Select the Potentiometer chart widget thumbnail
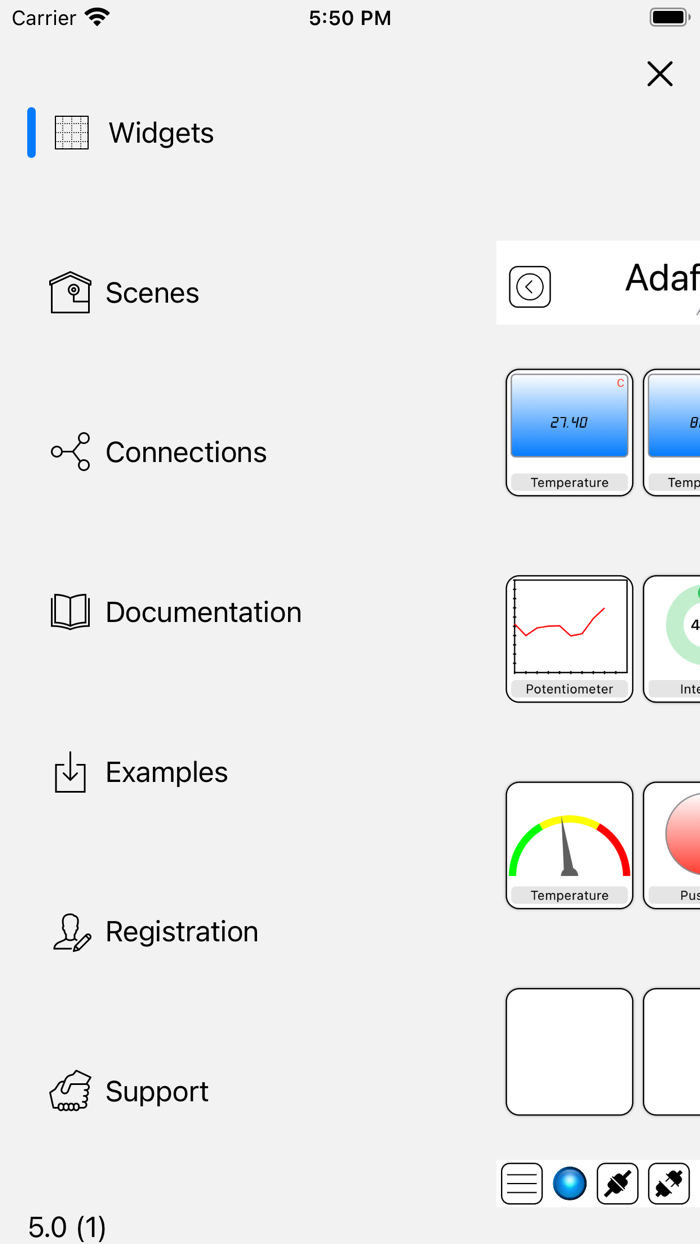Screen dimensions: 700x1244 click(x=569, y=638)
